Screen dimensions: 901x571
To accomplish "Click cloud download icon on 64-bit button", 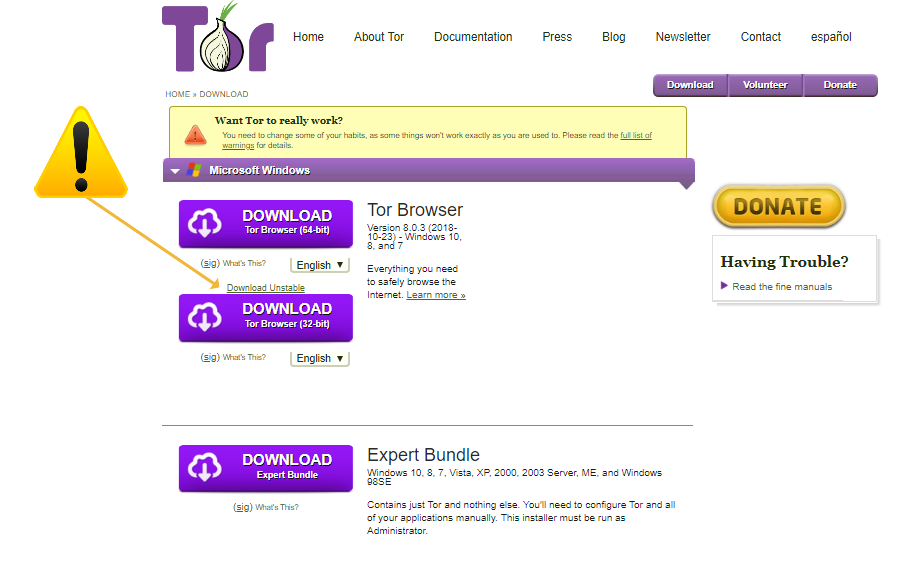I will [205, 223].
